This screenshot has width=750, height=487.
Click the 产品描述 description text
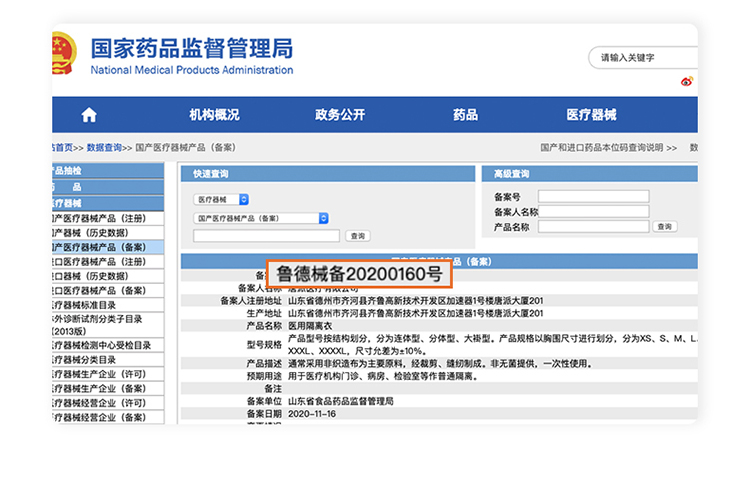pyautogui.click(x=441, y=364)
